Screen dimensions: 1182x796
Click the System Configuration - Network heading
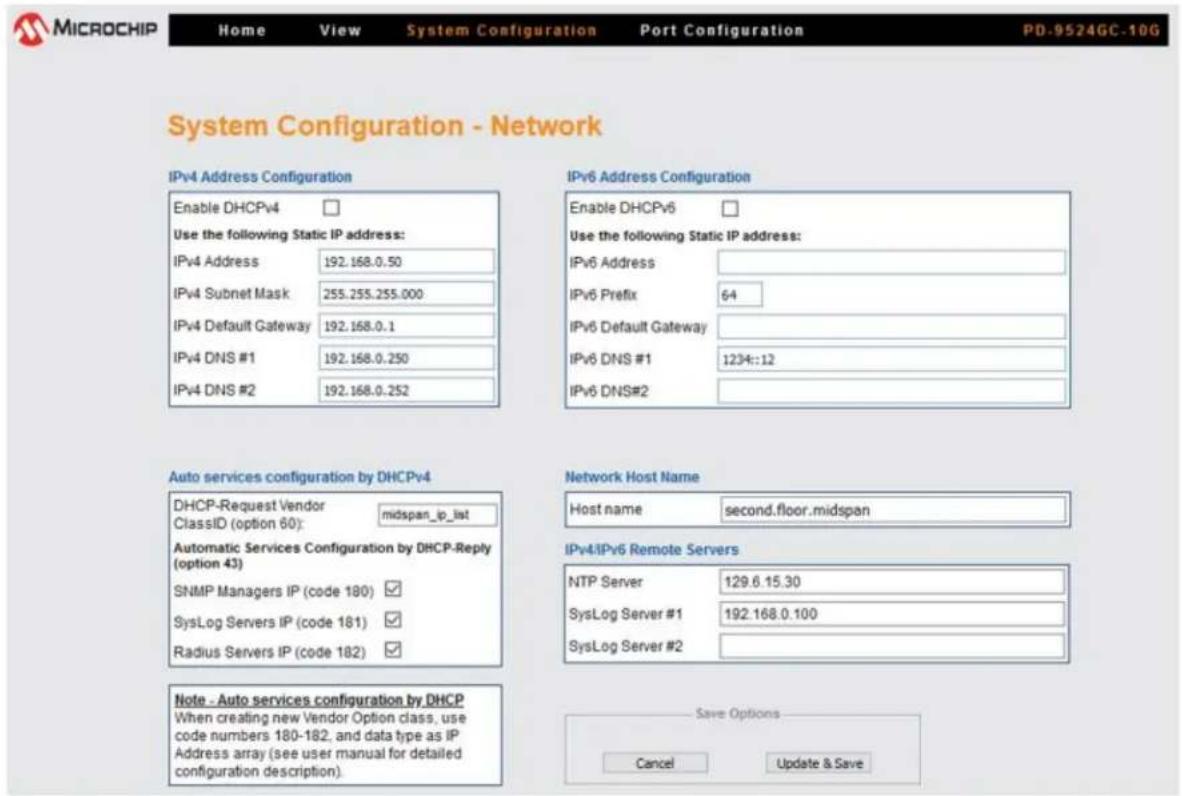point(384,126)
